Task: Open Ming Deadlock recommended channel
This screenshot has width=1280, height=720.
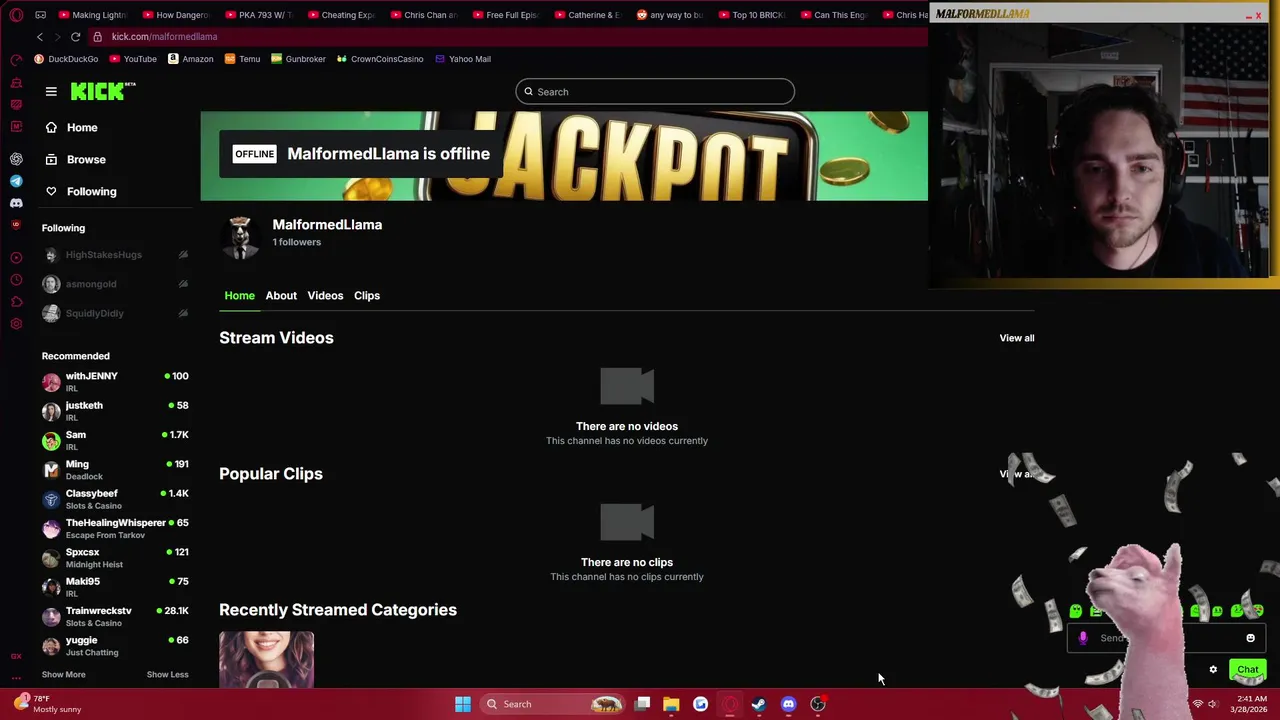Action: coord(115,470)
